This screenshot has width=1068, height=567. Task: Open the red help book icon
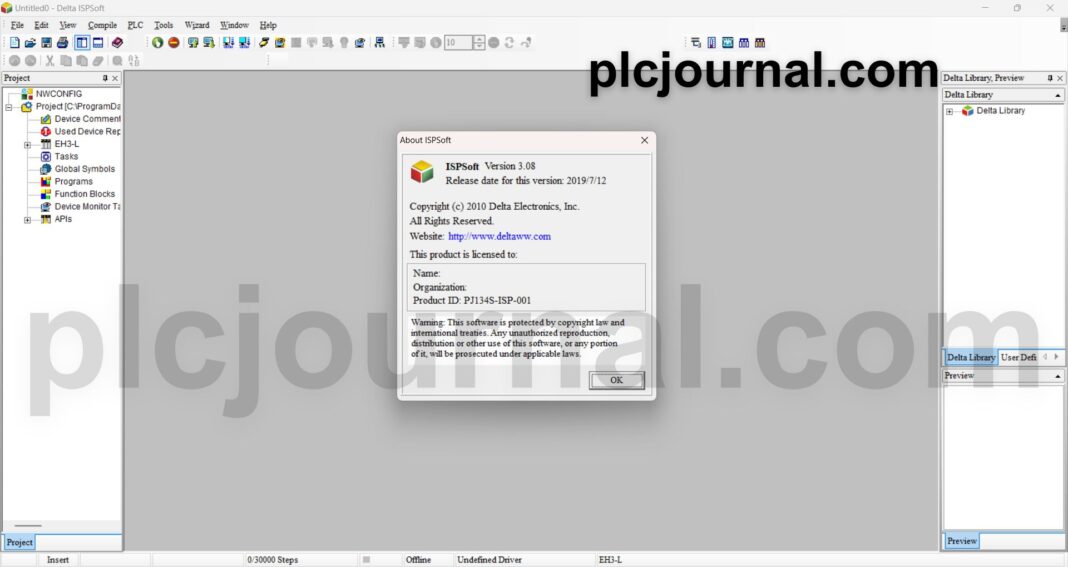tap(117, 43)
